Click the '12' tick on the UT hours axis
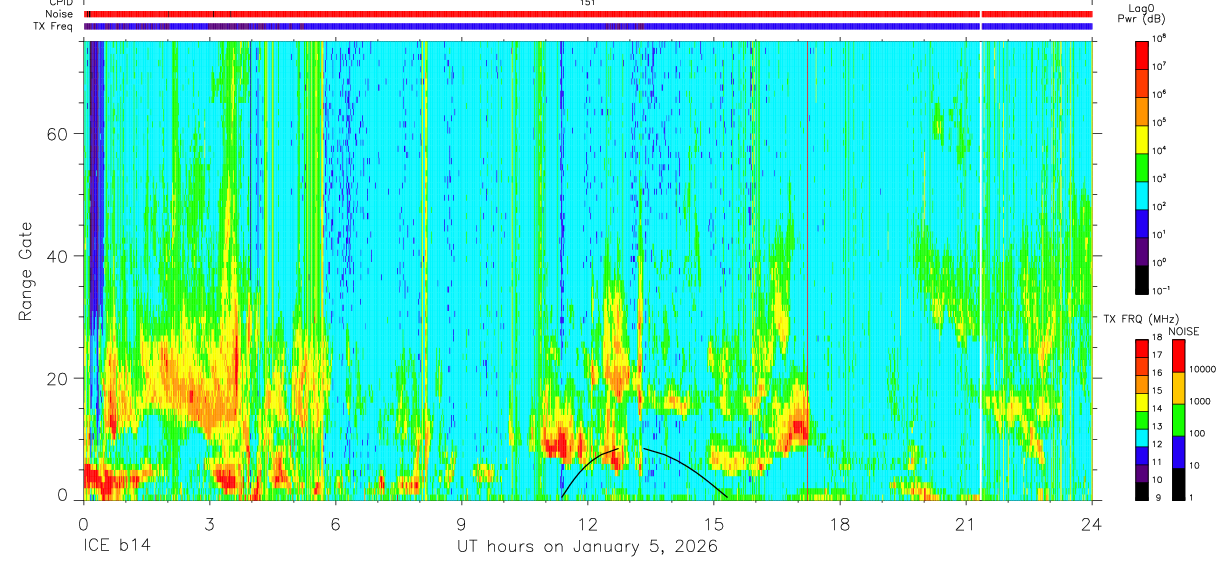1228x567 pixels. [x=588, y=524]
